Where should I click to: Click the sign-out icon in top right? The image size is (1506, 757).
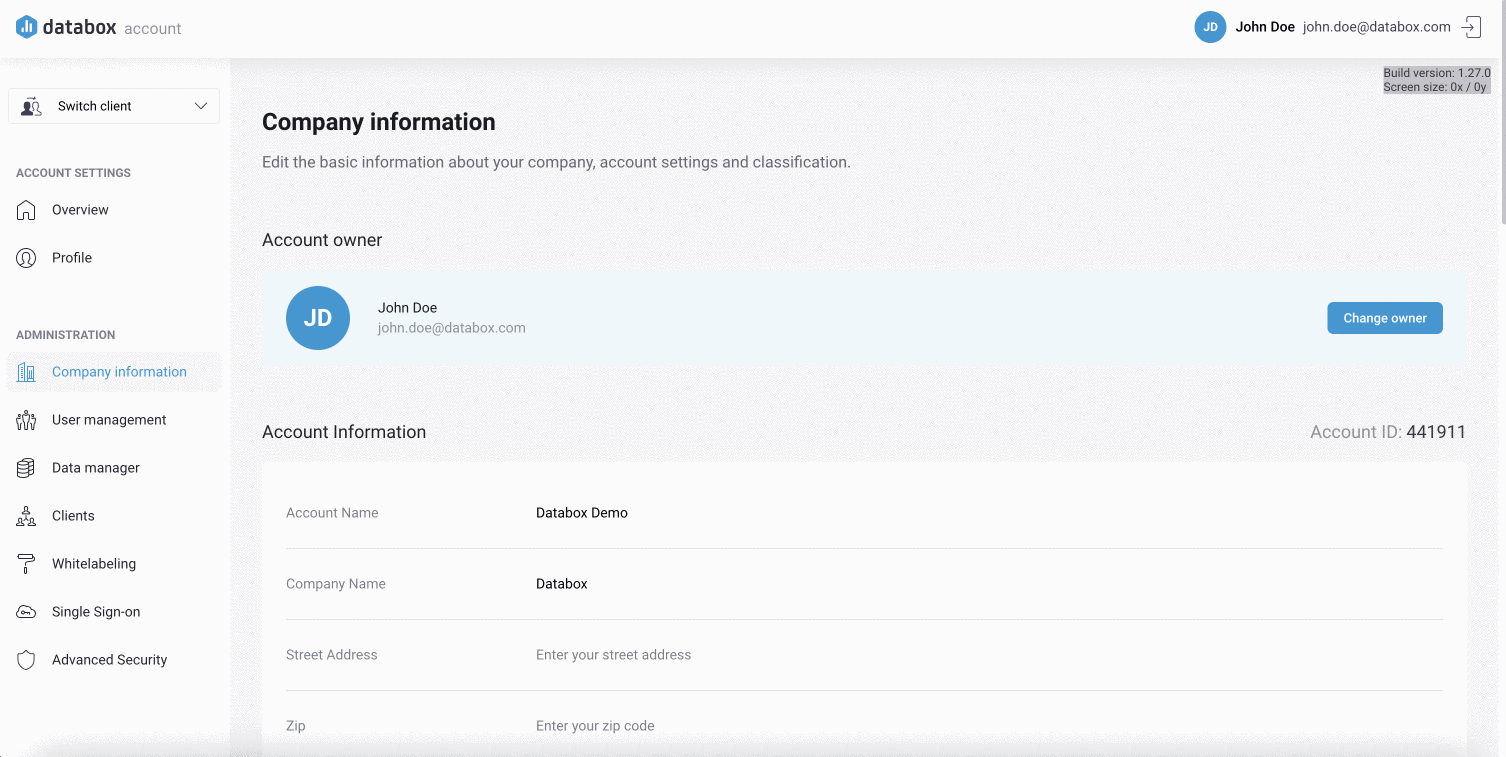point(1470,26)
